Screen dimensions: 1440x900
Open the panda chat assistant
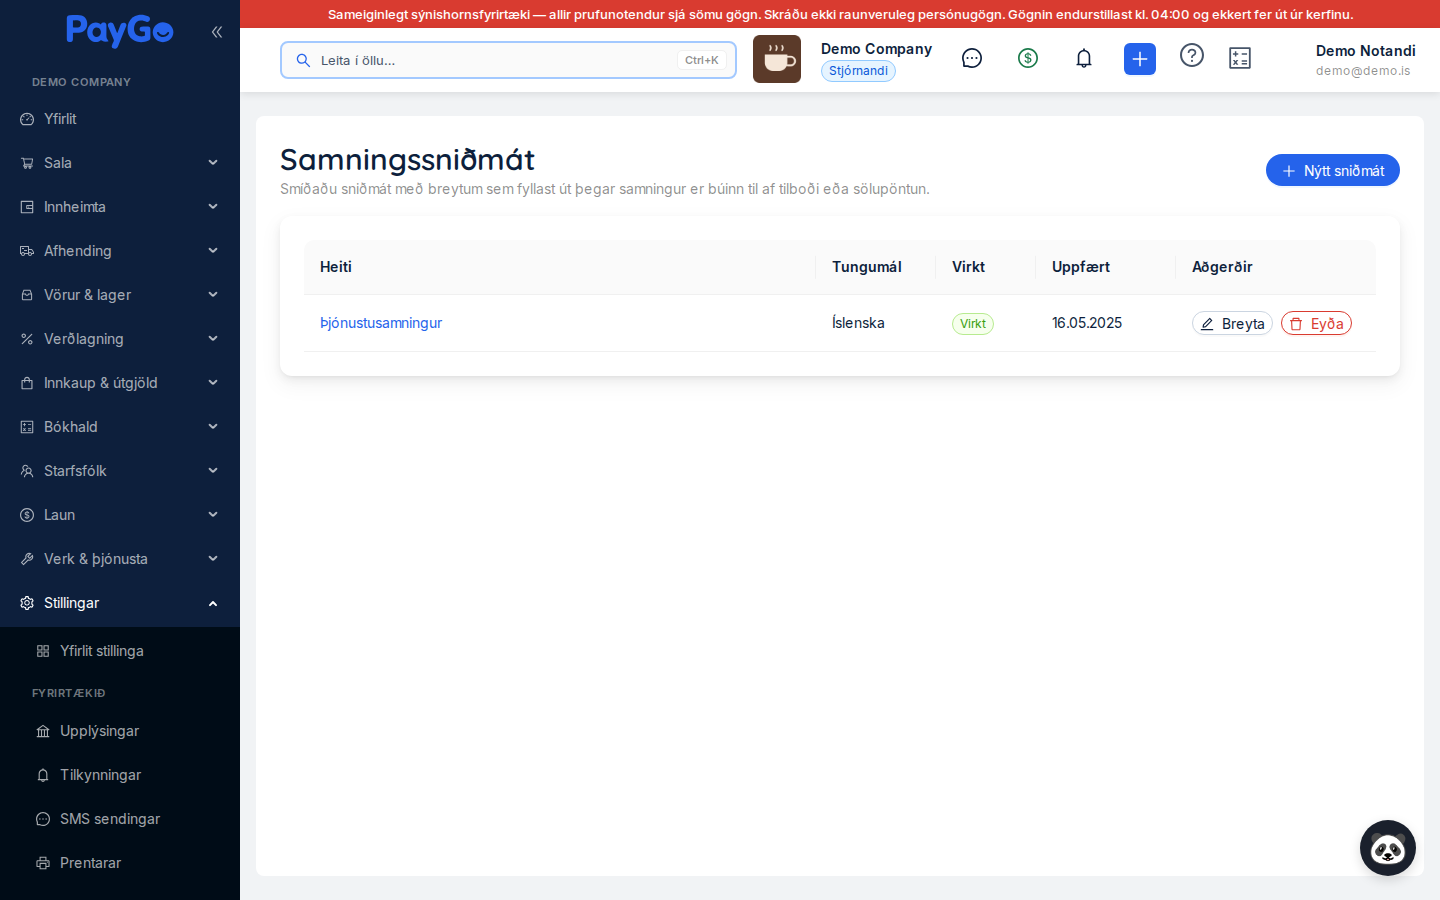pos(1388,848)
